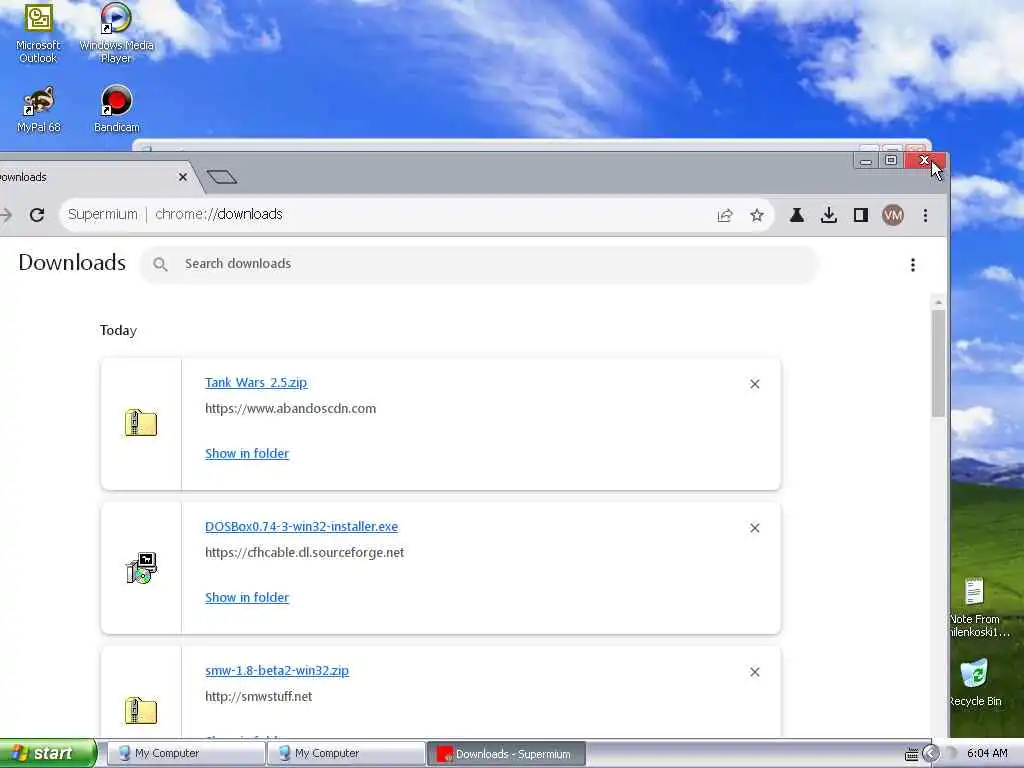
Task: Select the Downloads browser tab
Action: [x=91, y=177]
